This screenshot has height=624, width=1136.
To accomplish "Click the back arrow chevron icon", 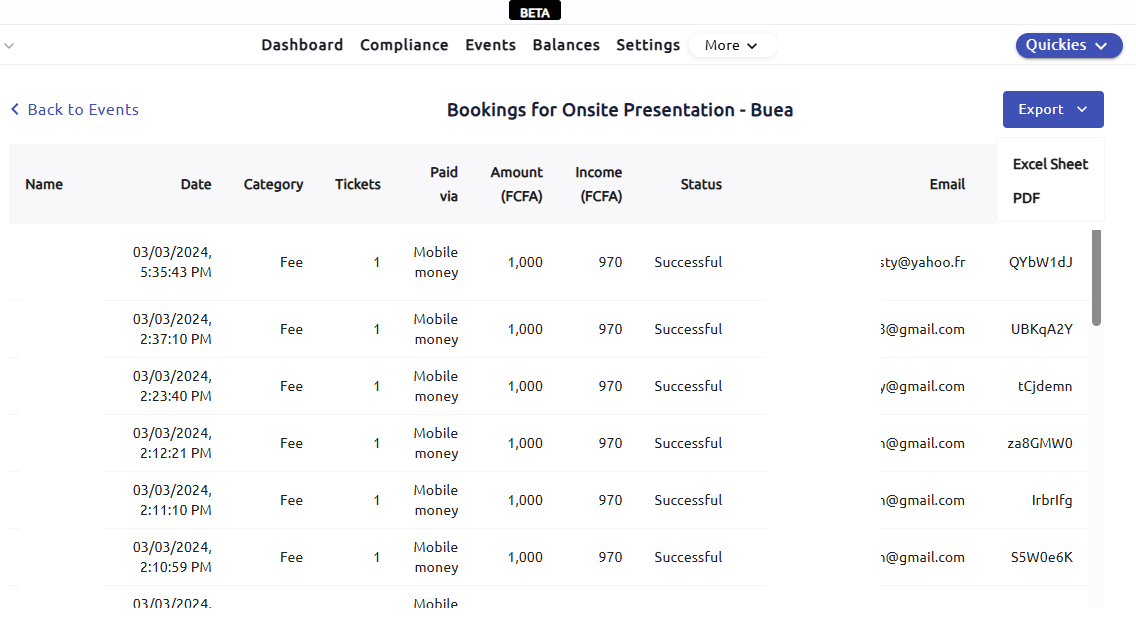I will coord(14,109).
